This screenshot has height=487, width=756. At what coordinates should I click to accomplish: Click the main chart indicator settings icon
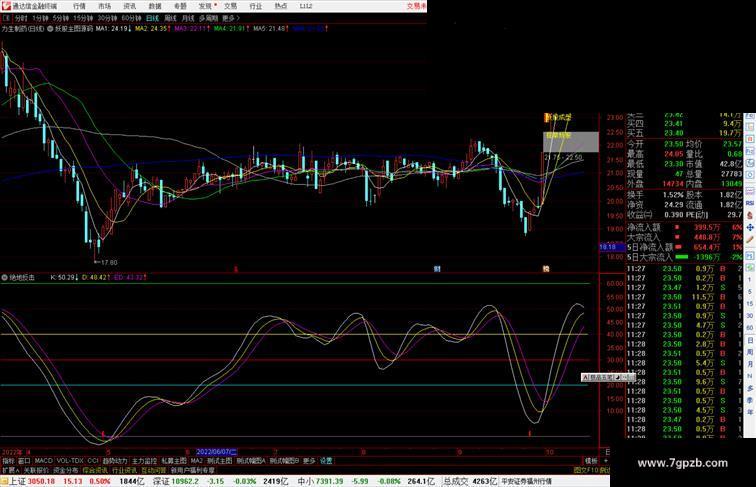pos(50,29)
